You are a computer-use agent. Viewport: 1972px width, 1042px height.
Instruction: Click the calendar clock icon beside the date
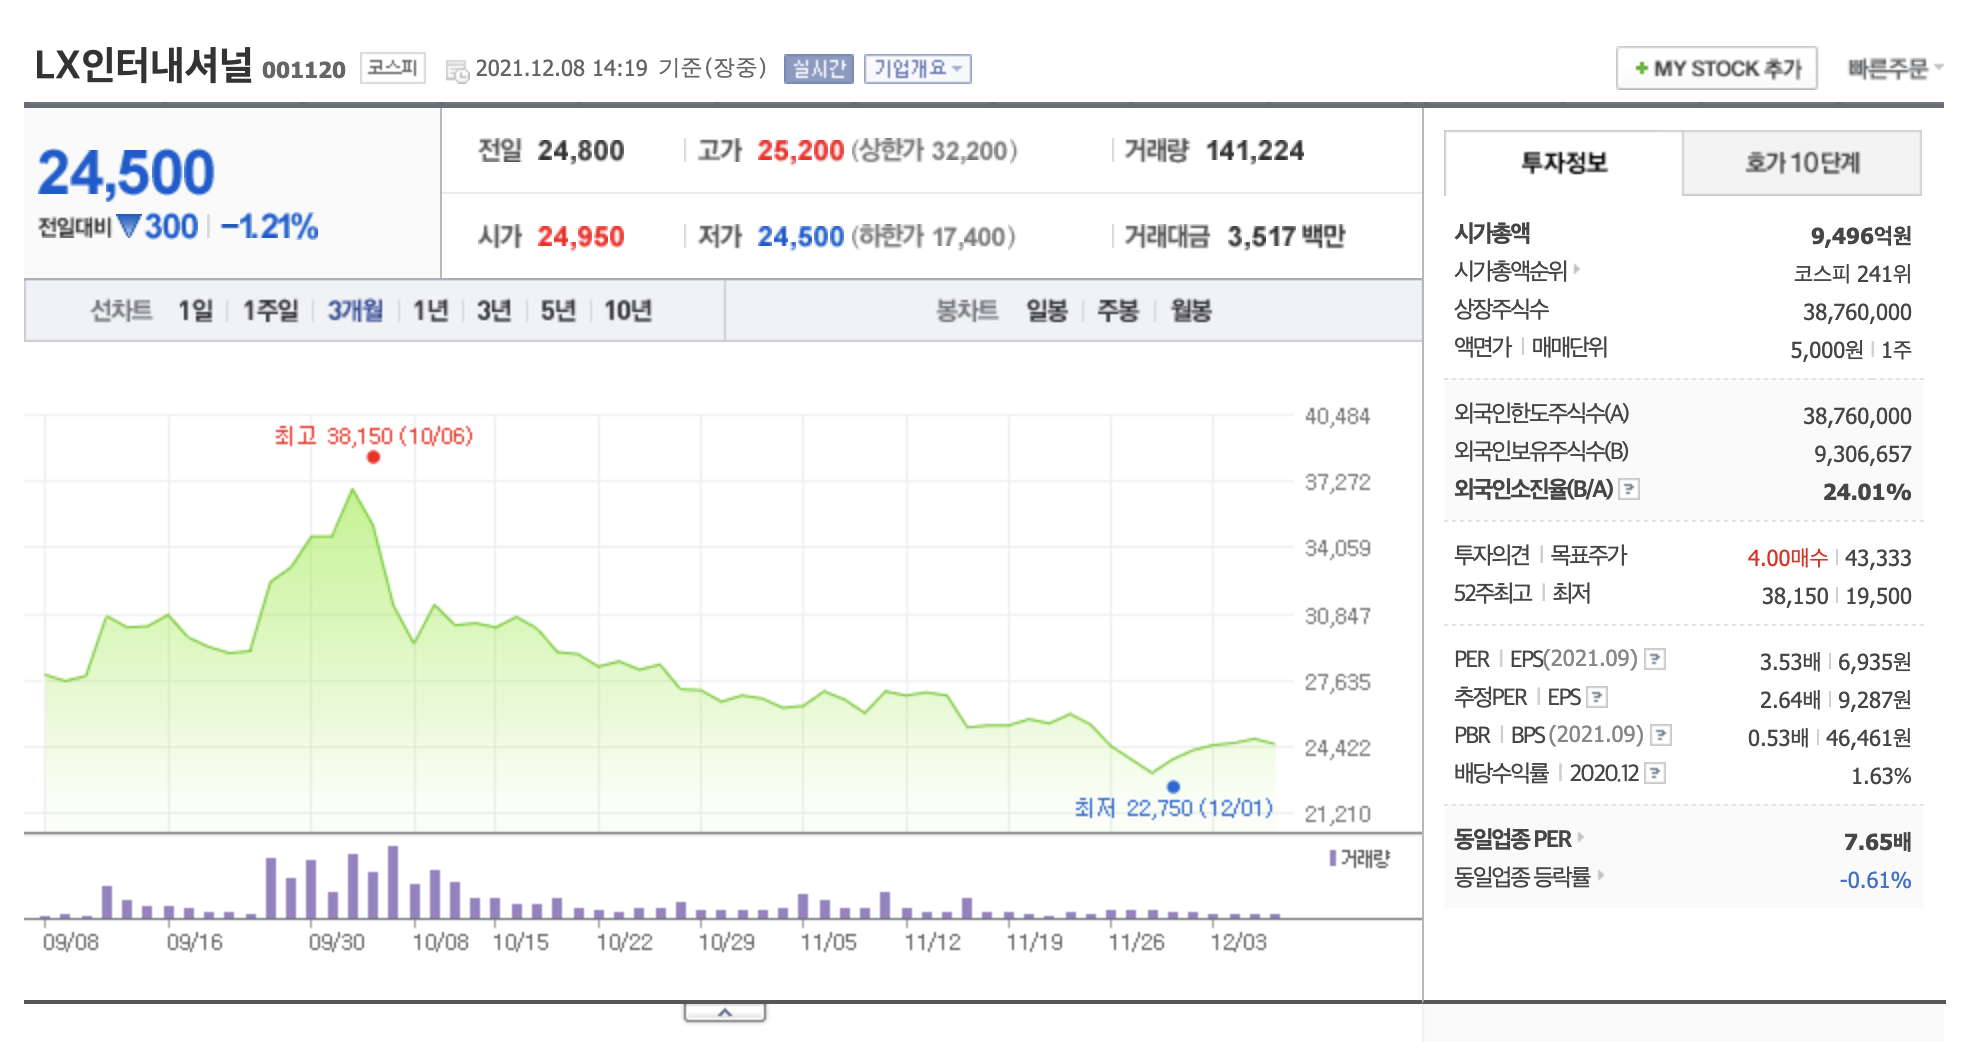[457, 70]
